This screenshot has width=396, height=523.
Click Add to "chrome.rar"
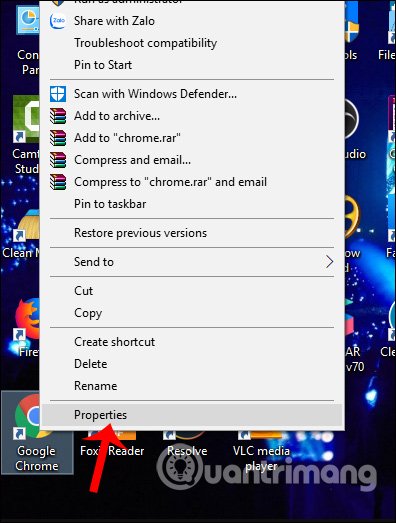click(192, 138)
